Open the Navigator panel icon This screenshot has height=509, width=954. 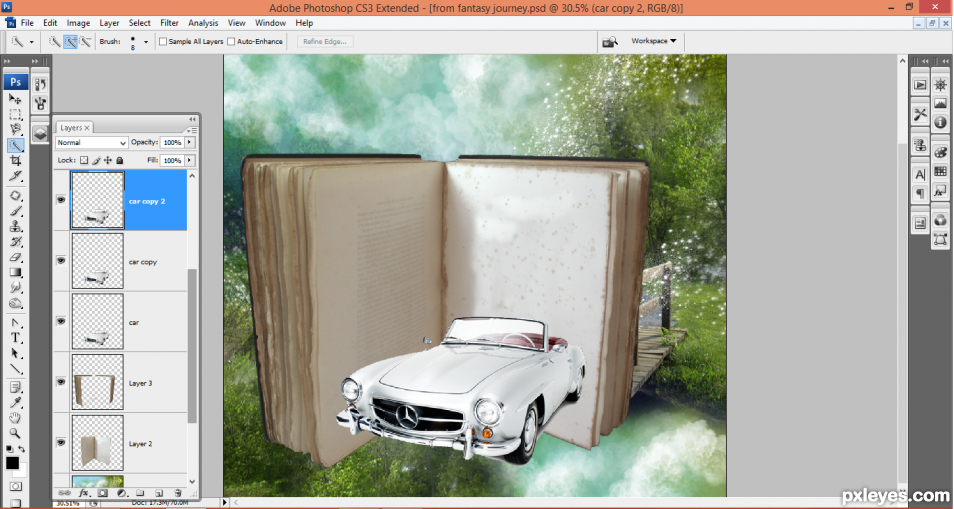[x=940, y=86]
